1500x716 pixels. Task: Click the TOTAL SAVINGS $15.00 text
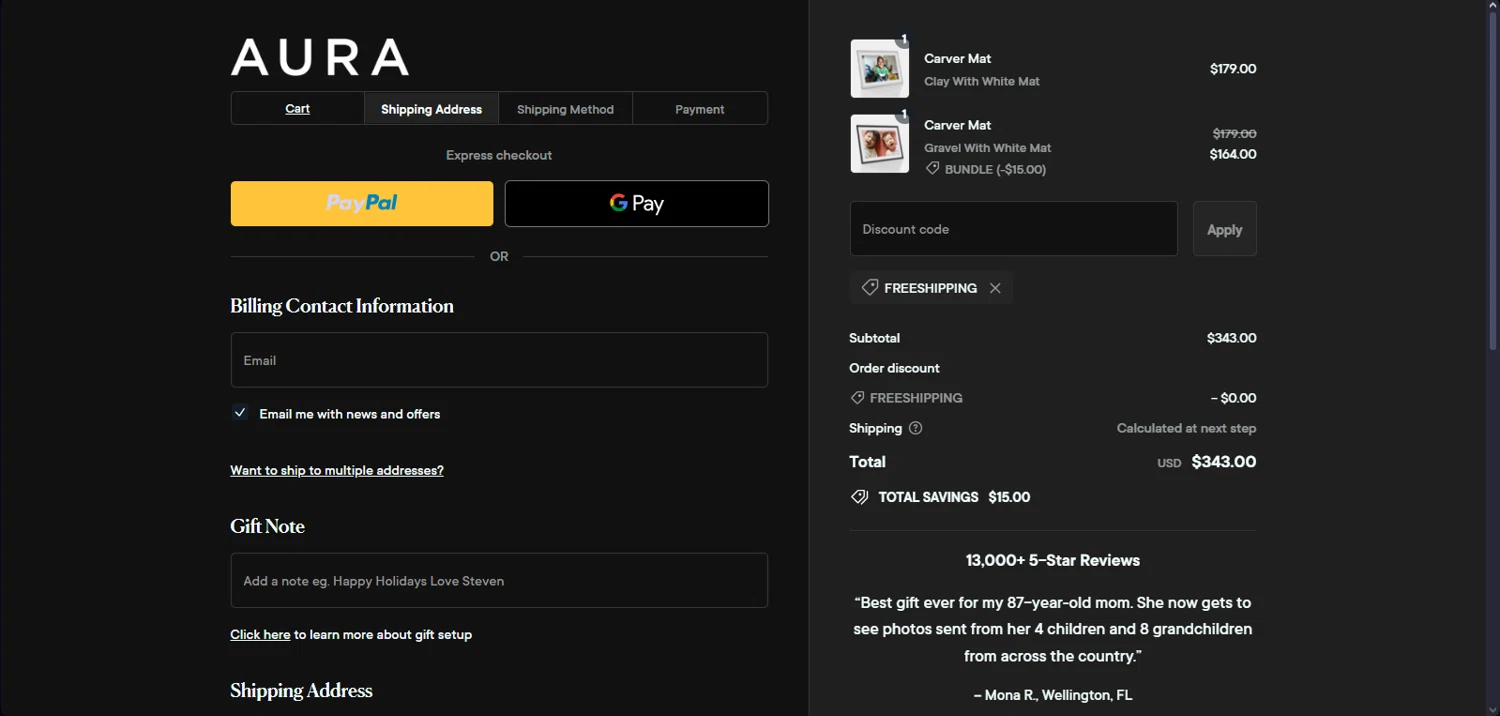click(954, 497)
